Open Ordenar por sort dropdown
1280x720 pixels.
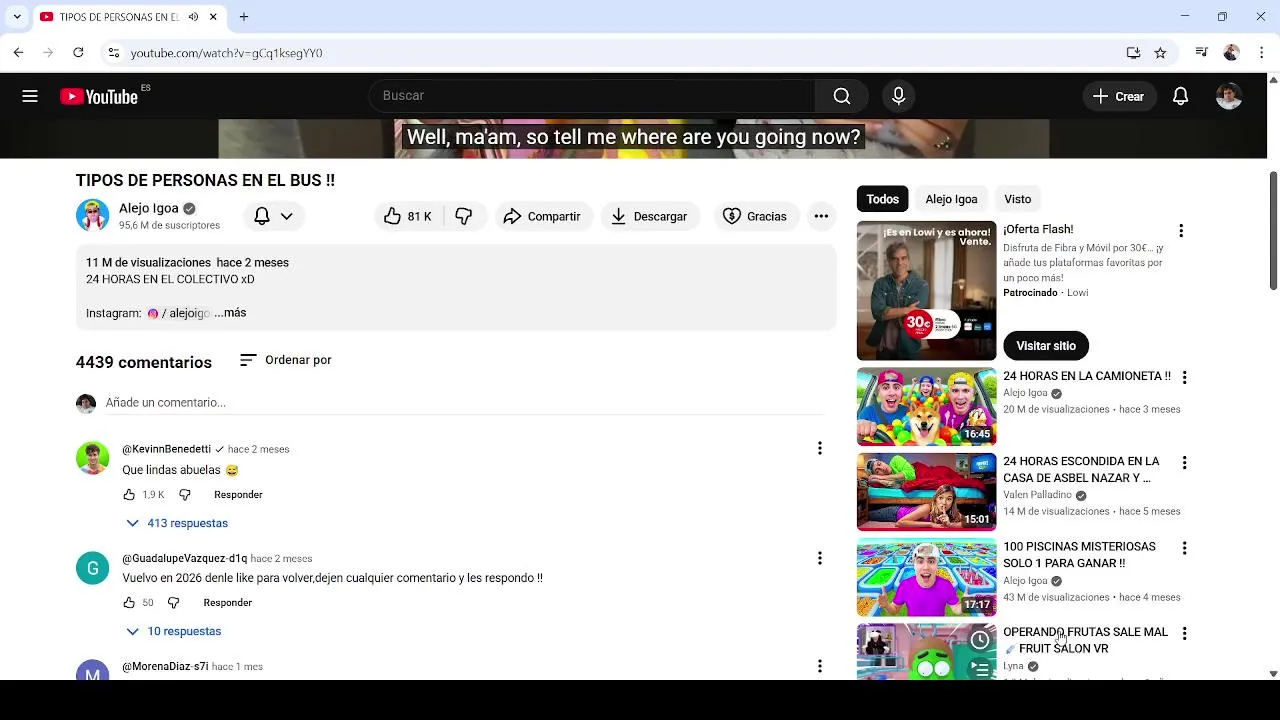click(x=286, y=360)
